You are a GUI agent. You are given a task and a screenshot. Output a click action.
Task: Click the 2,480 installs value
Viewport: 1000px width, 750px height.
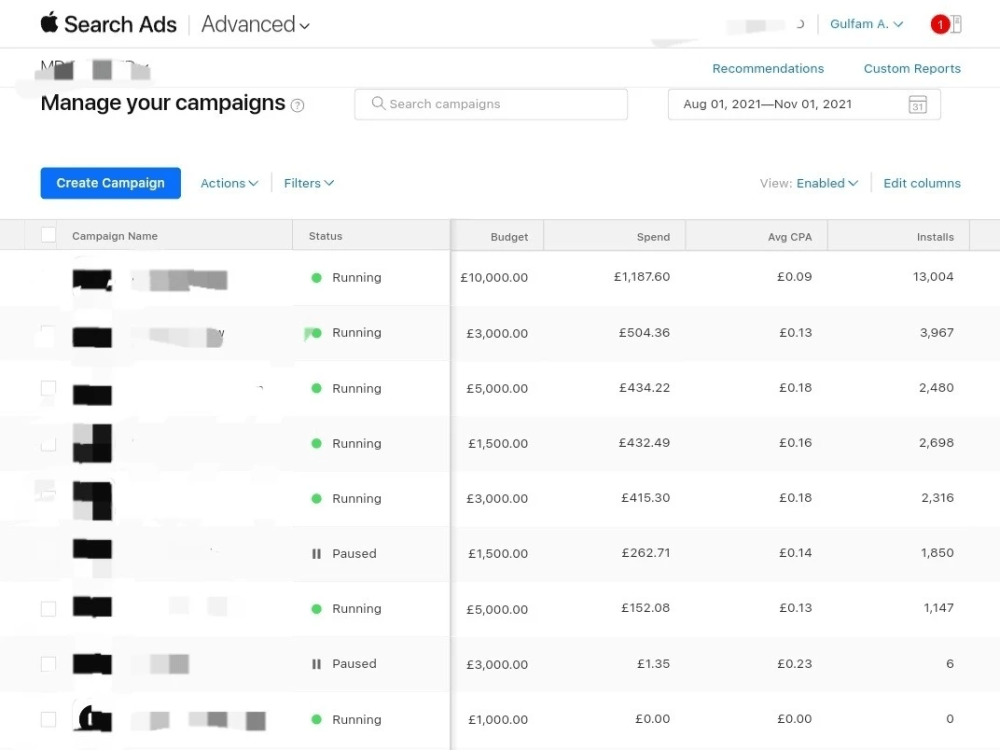coord(936,388)
